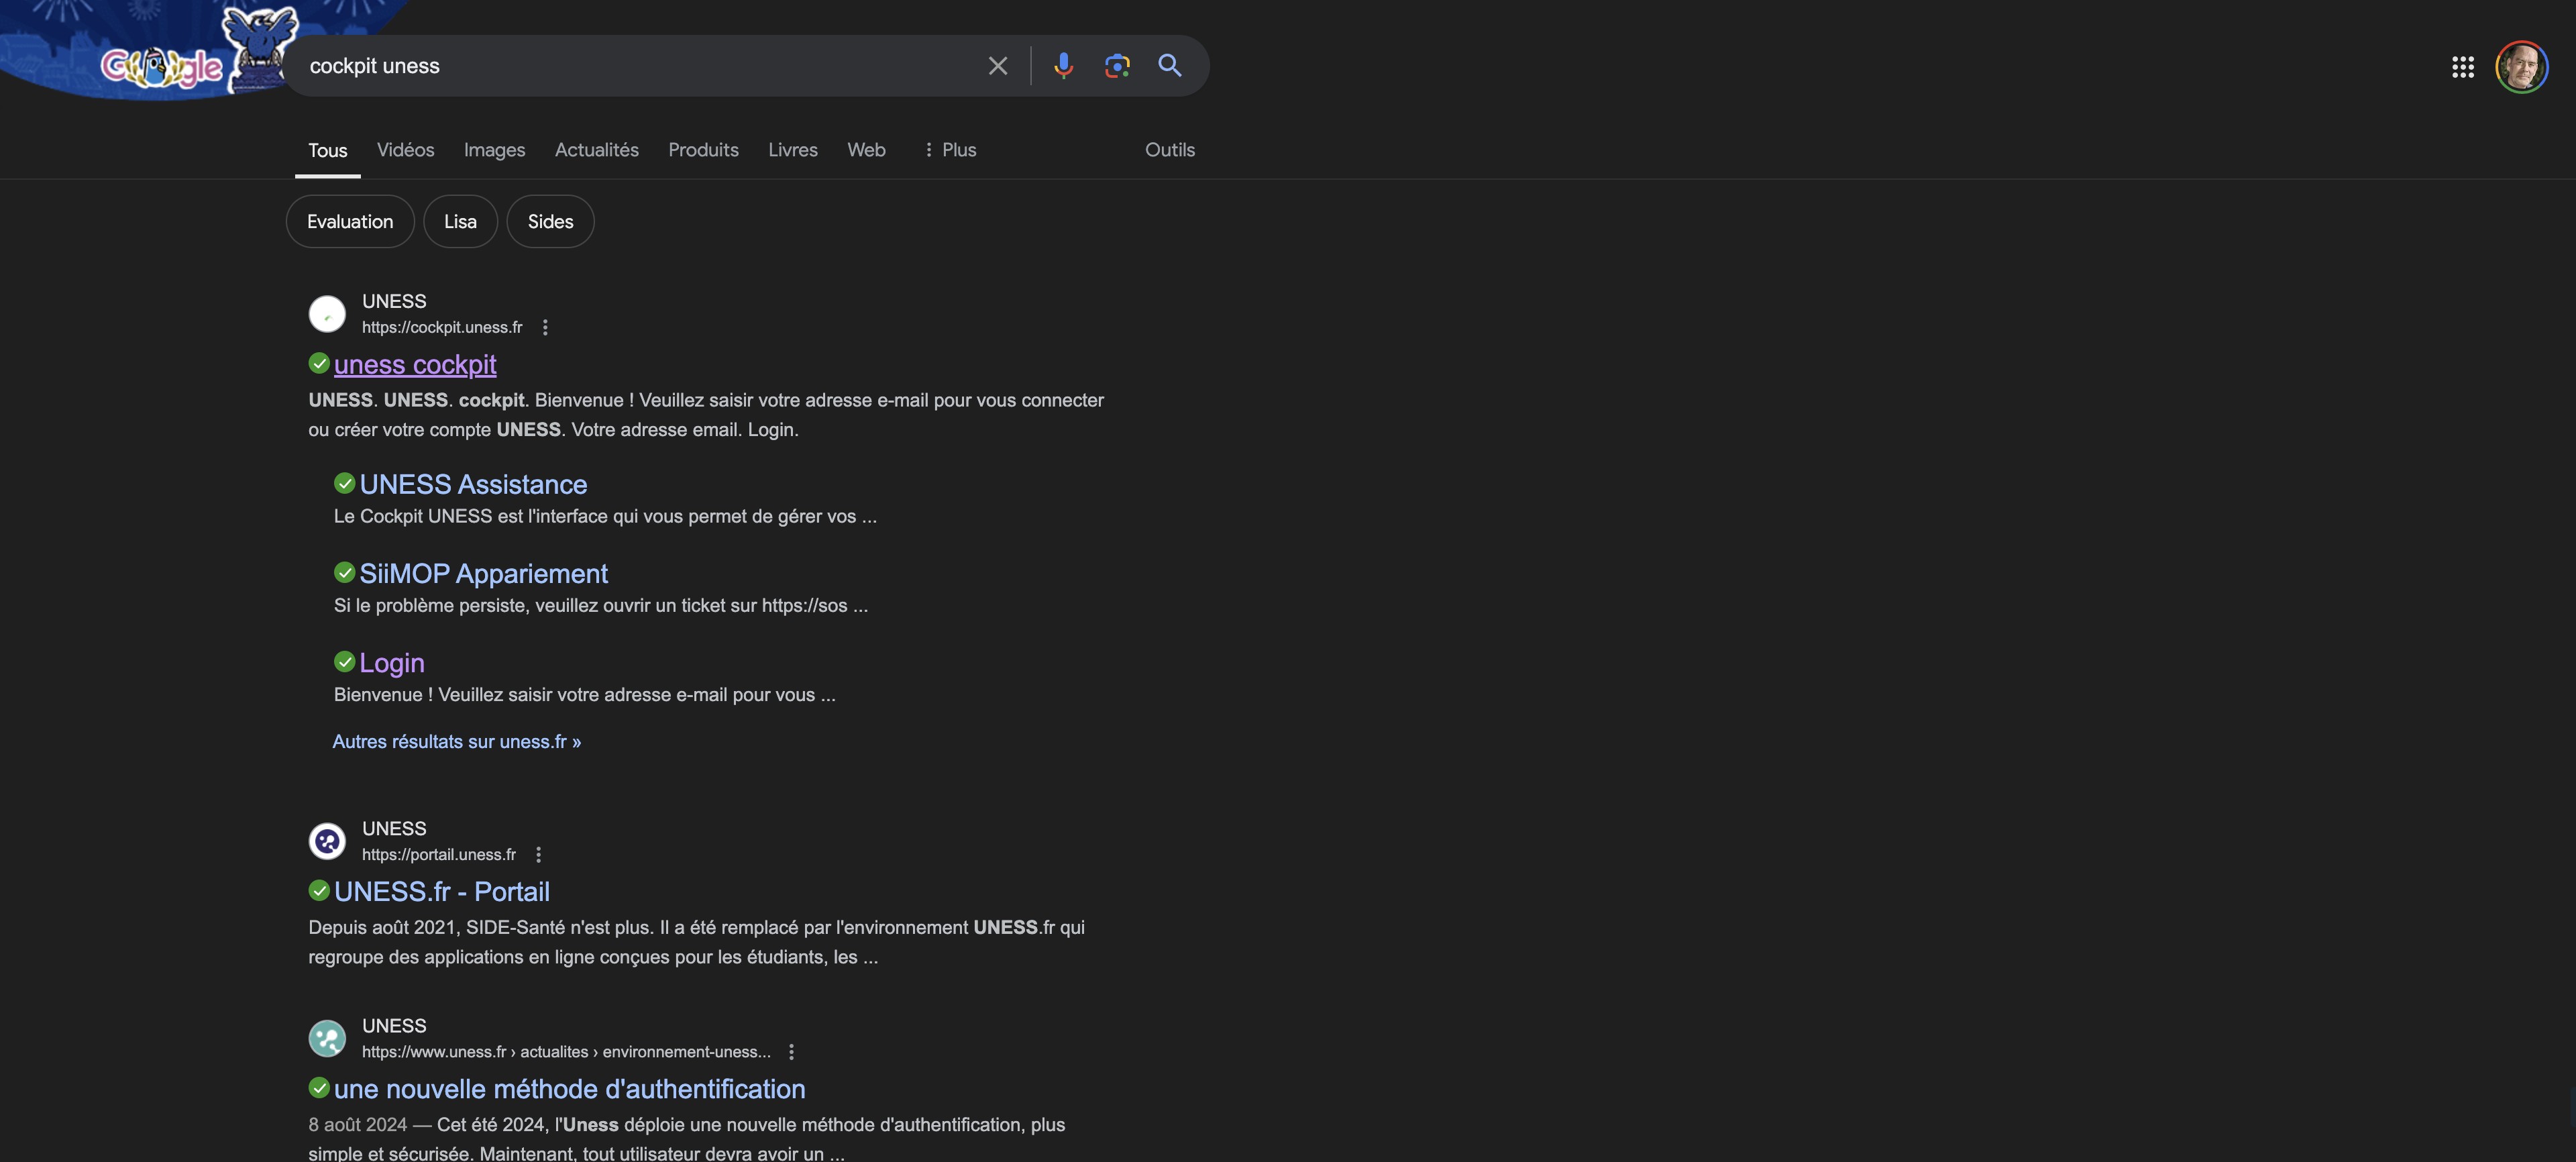Image resolution: width=2576 pixels, height=1162 pixels.
Task: Click green checkmark beside uness cockpit result
Action: [x=319, y=364]
